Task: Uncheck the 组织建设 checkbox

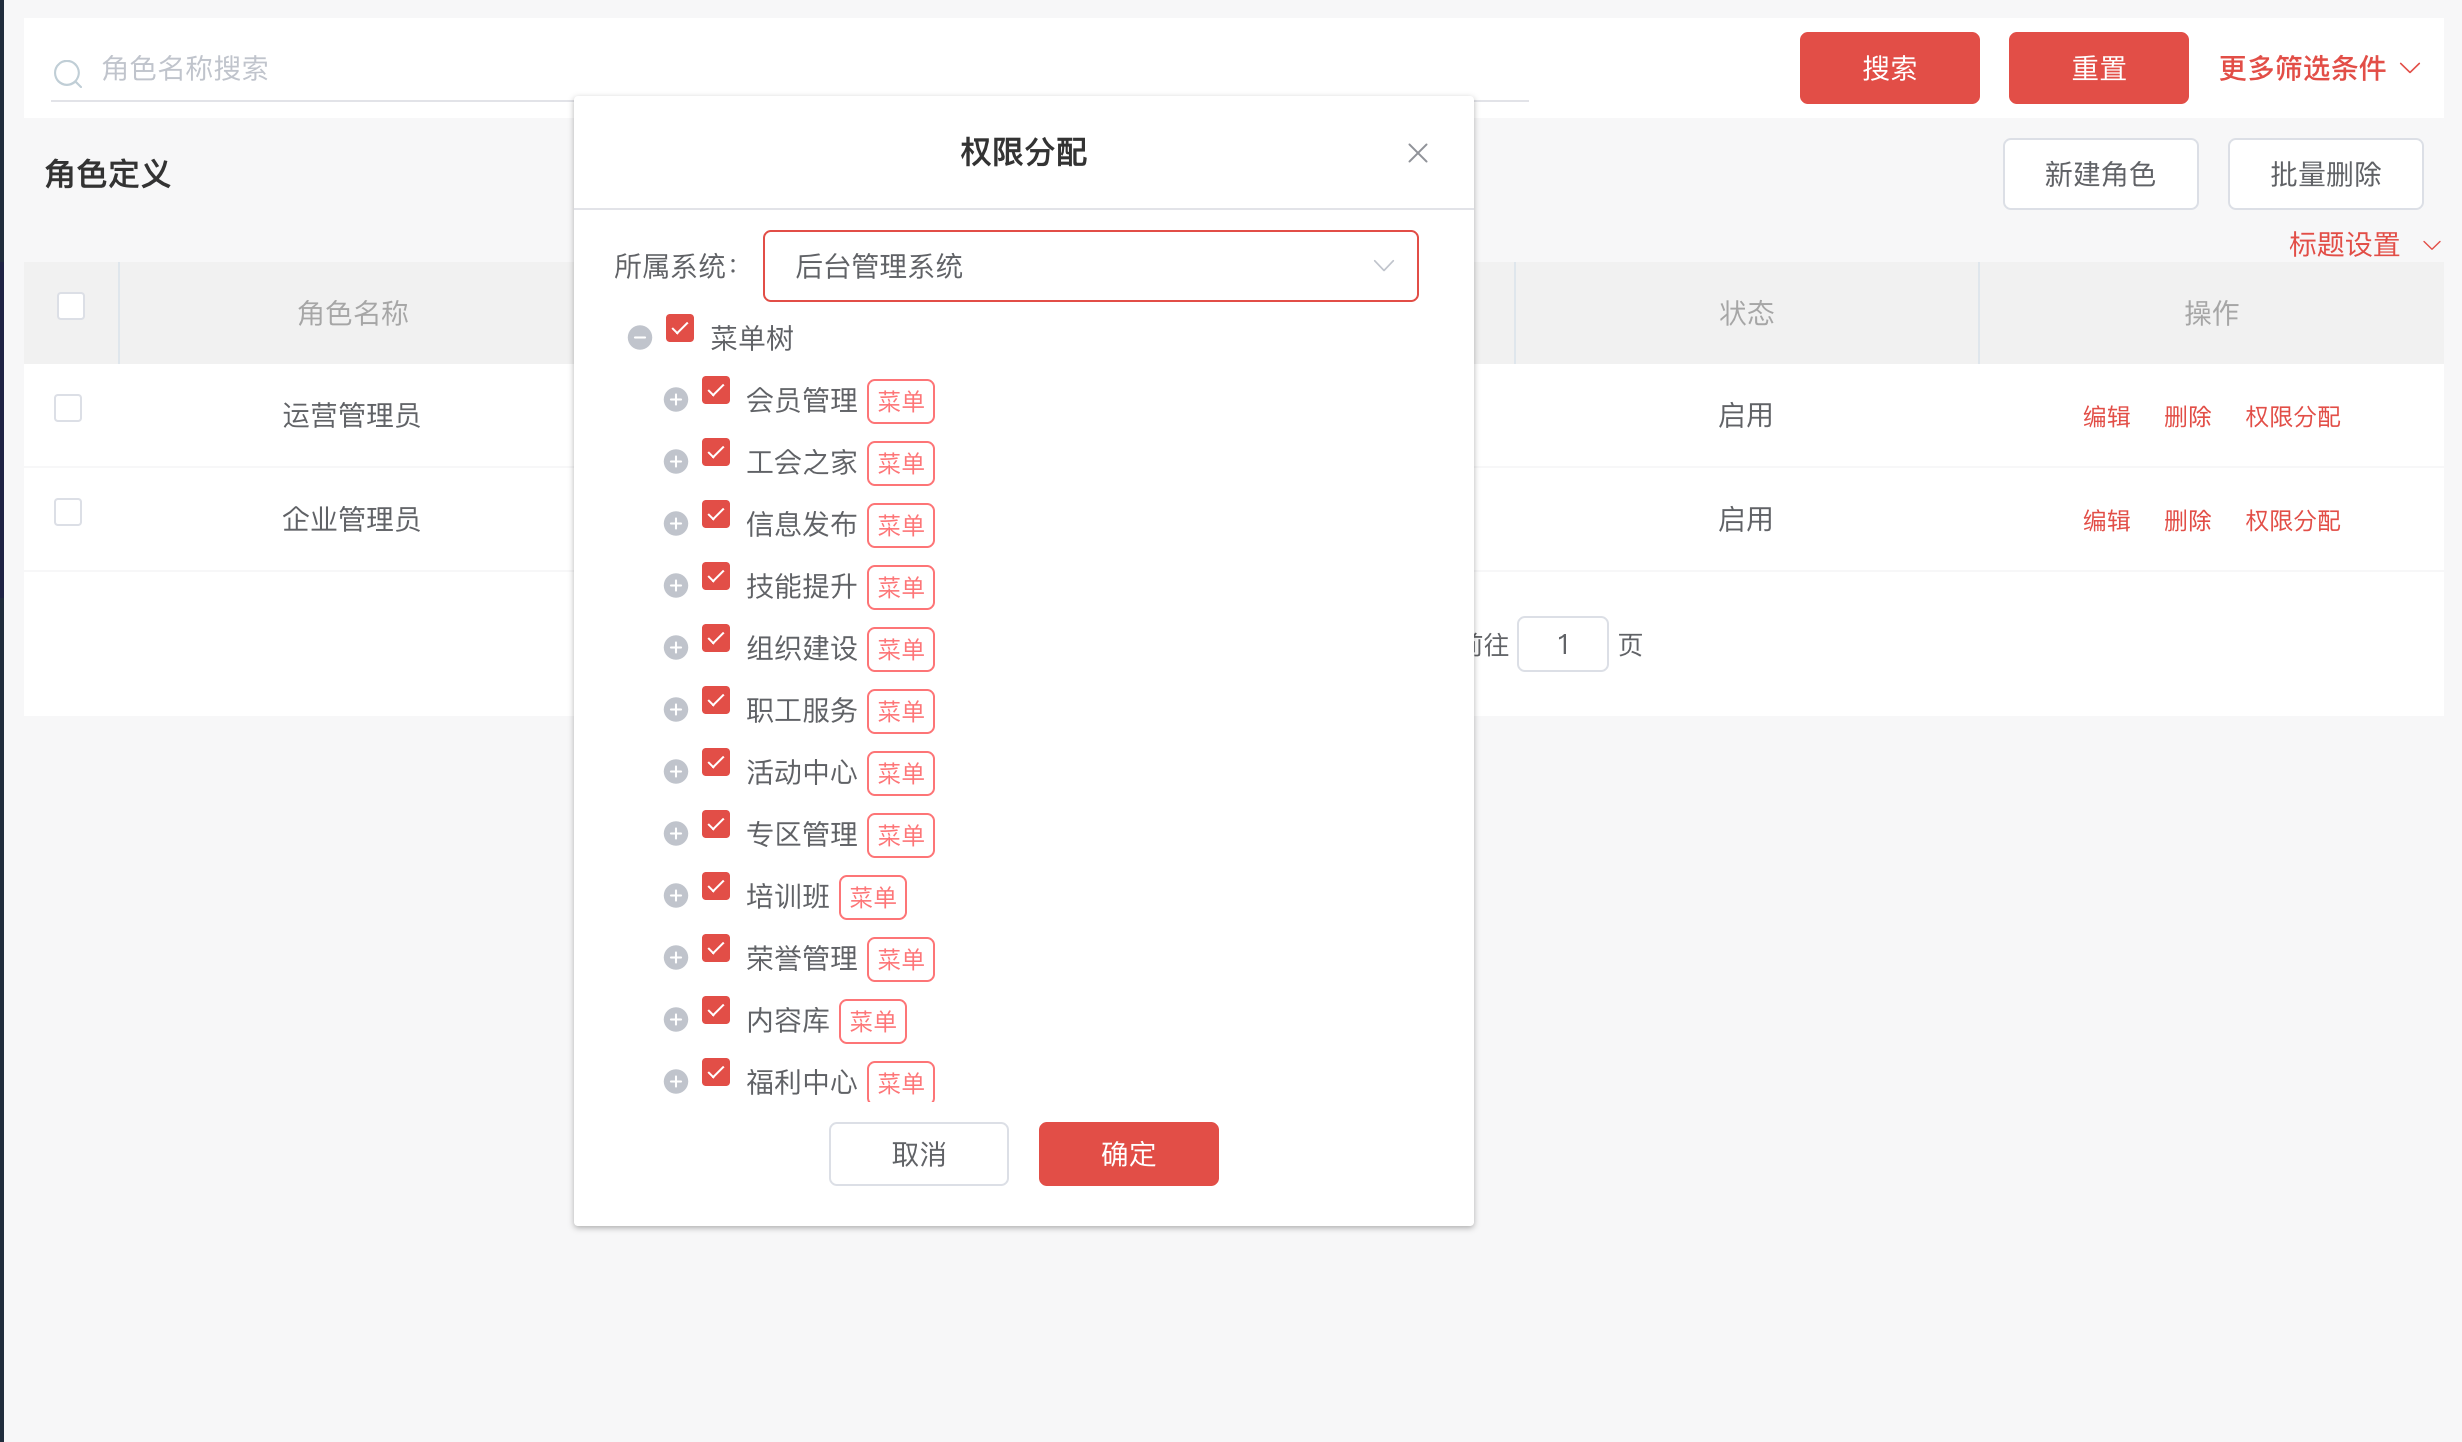Action: (x=716, y=638)
